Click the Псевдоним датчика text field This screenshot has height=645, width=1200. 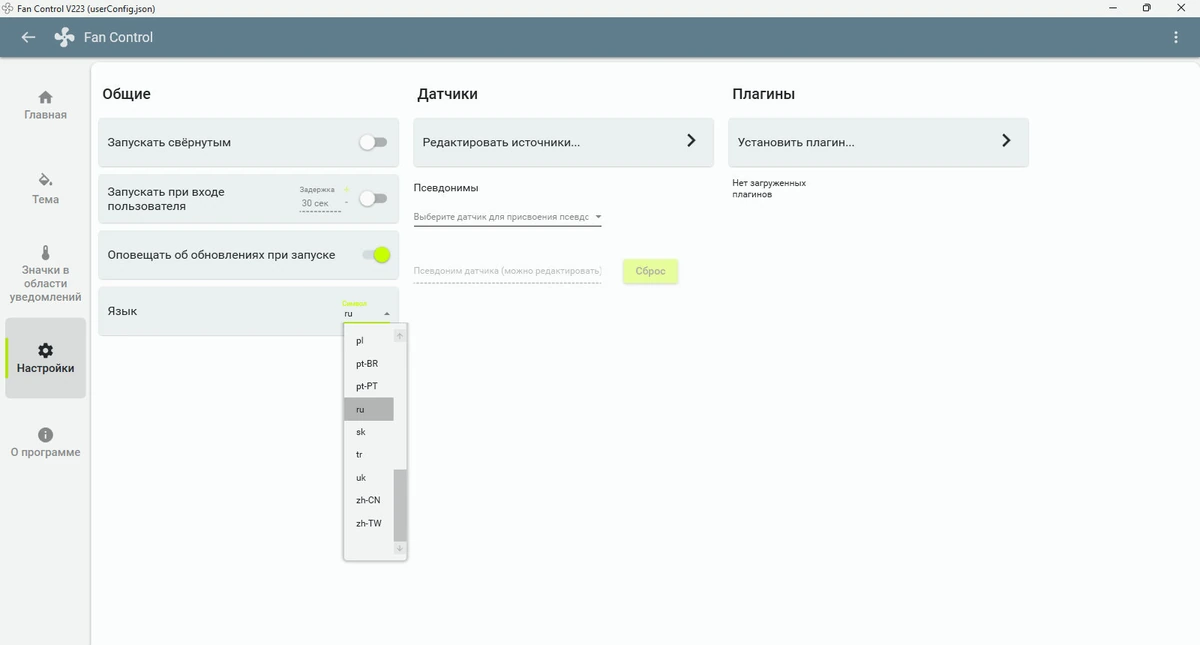507,271
